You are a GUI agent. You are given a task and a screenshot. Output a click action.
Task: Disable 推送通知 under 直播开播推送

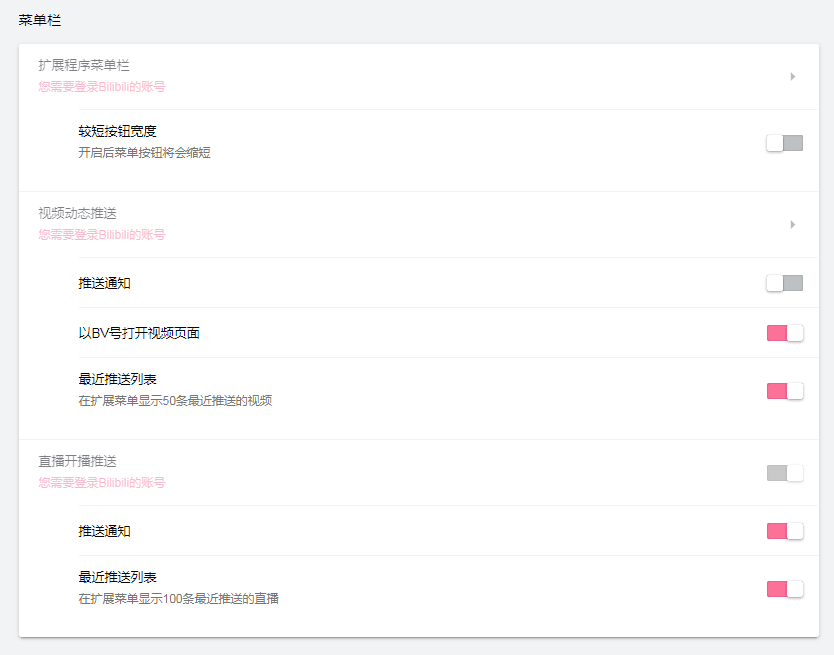pyautogui.click(x=784, y=531)
